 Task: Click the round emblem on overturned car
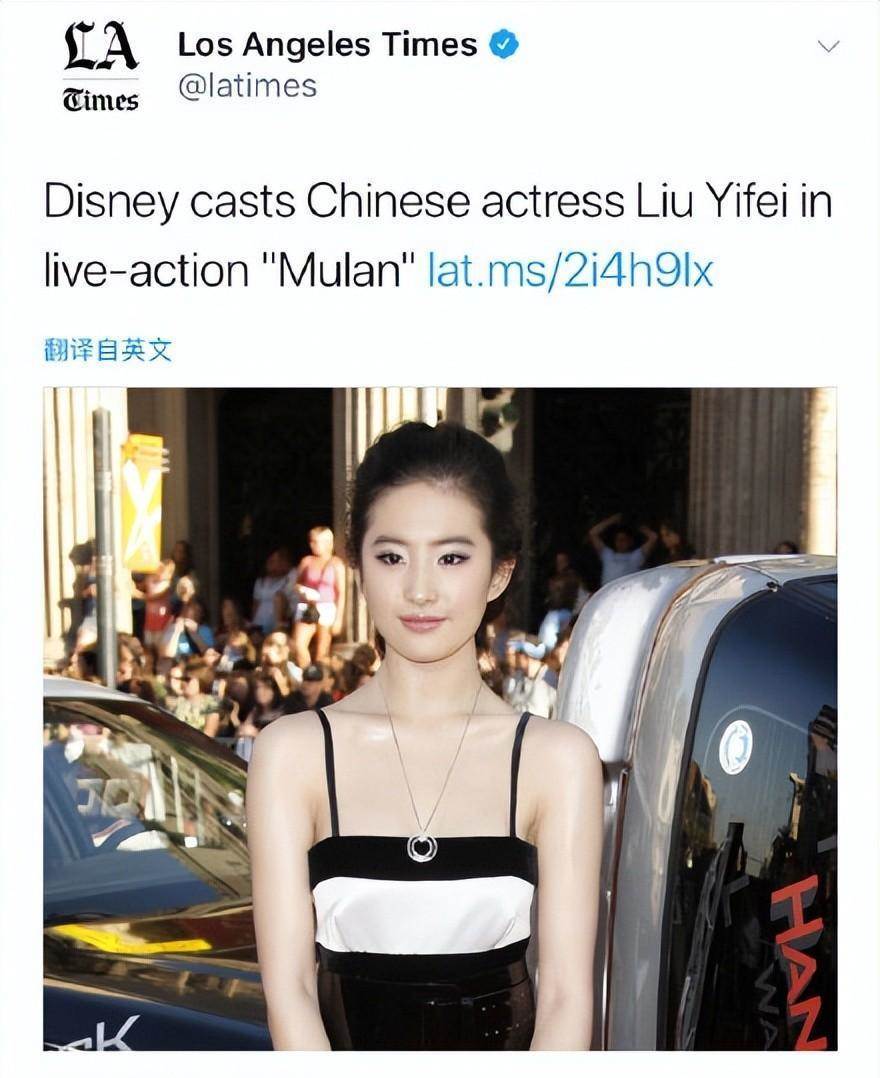[736, 746]
